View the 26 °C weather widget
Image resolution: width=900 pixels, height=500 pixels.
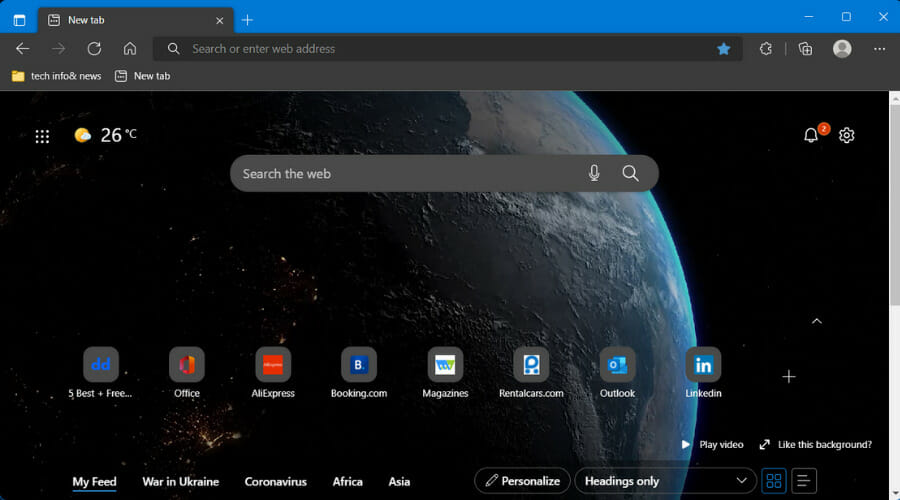[106, 135]
